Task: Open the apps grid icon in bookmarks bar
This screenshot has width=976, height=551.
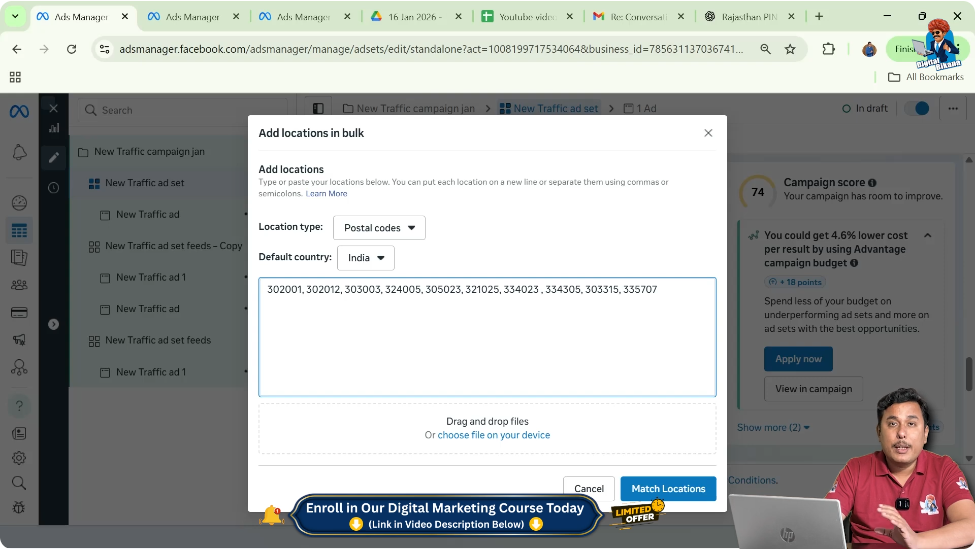Action: point(16,77)
